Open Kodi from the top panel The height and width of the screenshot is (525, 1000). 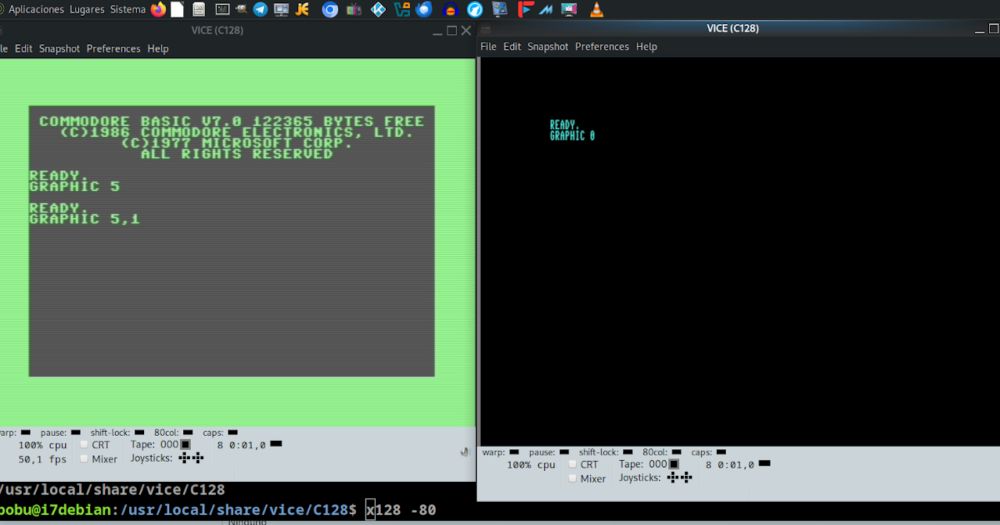378,10
